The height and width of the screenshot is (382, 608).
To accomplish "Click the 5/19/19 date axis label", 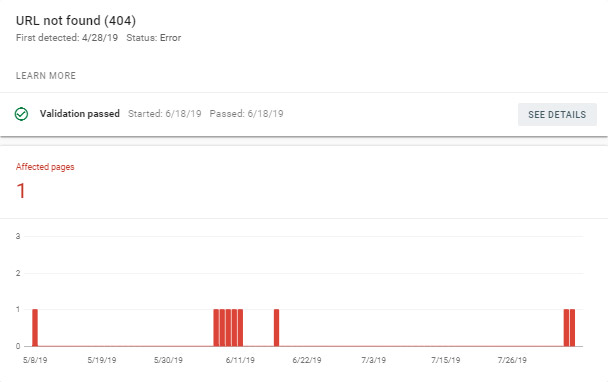I will click(x=102, y=360).
